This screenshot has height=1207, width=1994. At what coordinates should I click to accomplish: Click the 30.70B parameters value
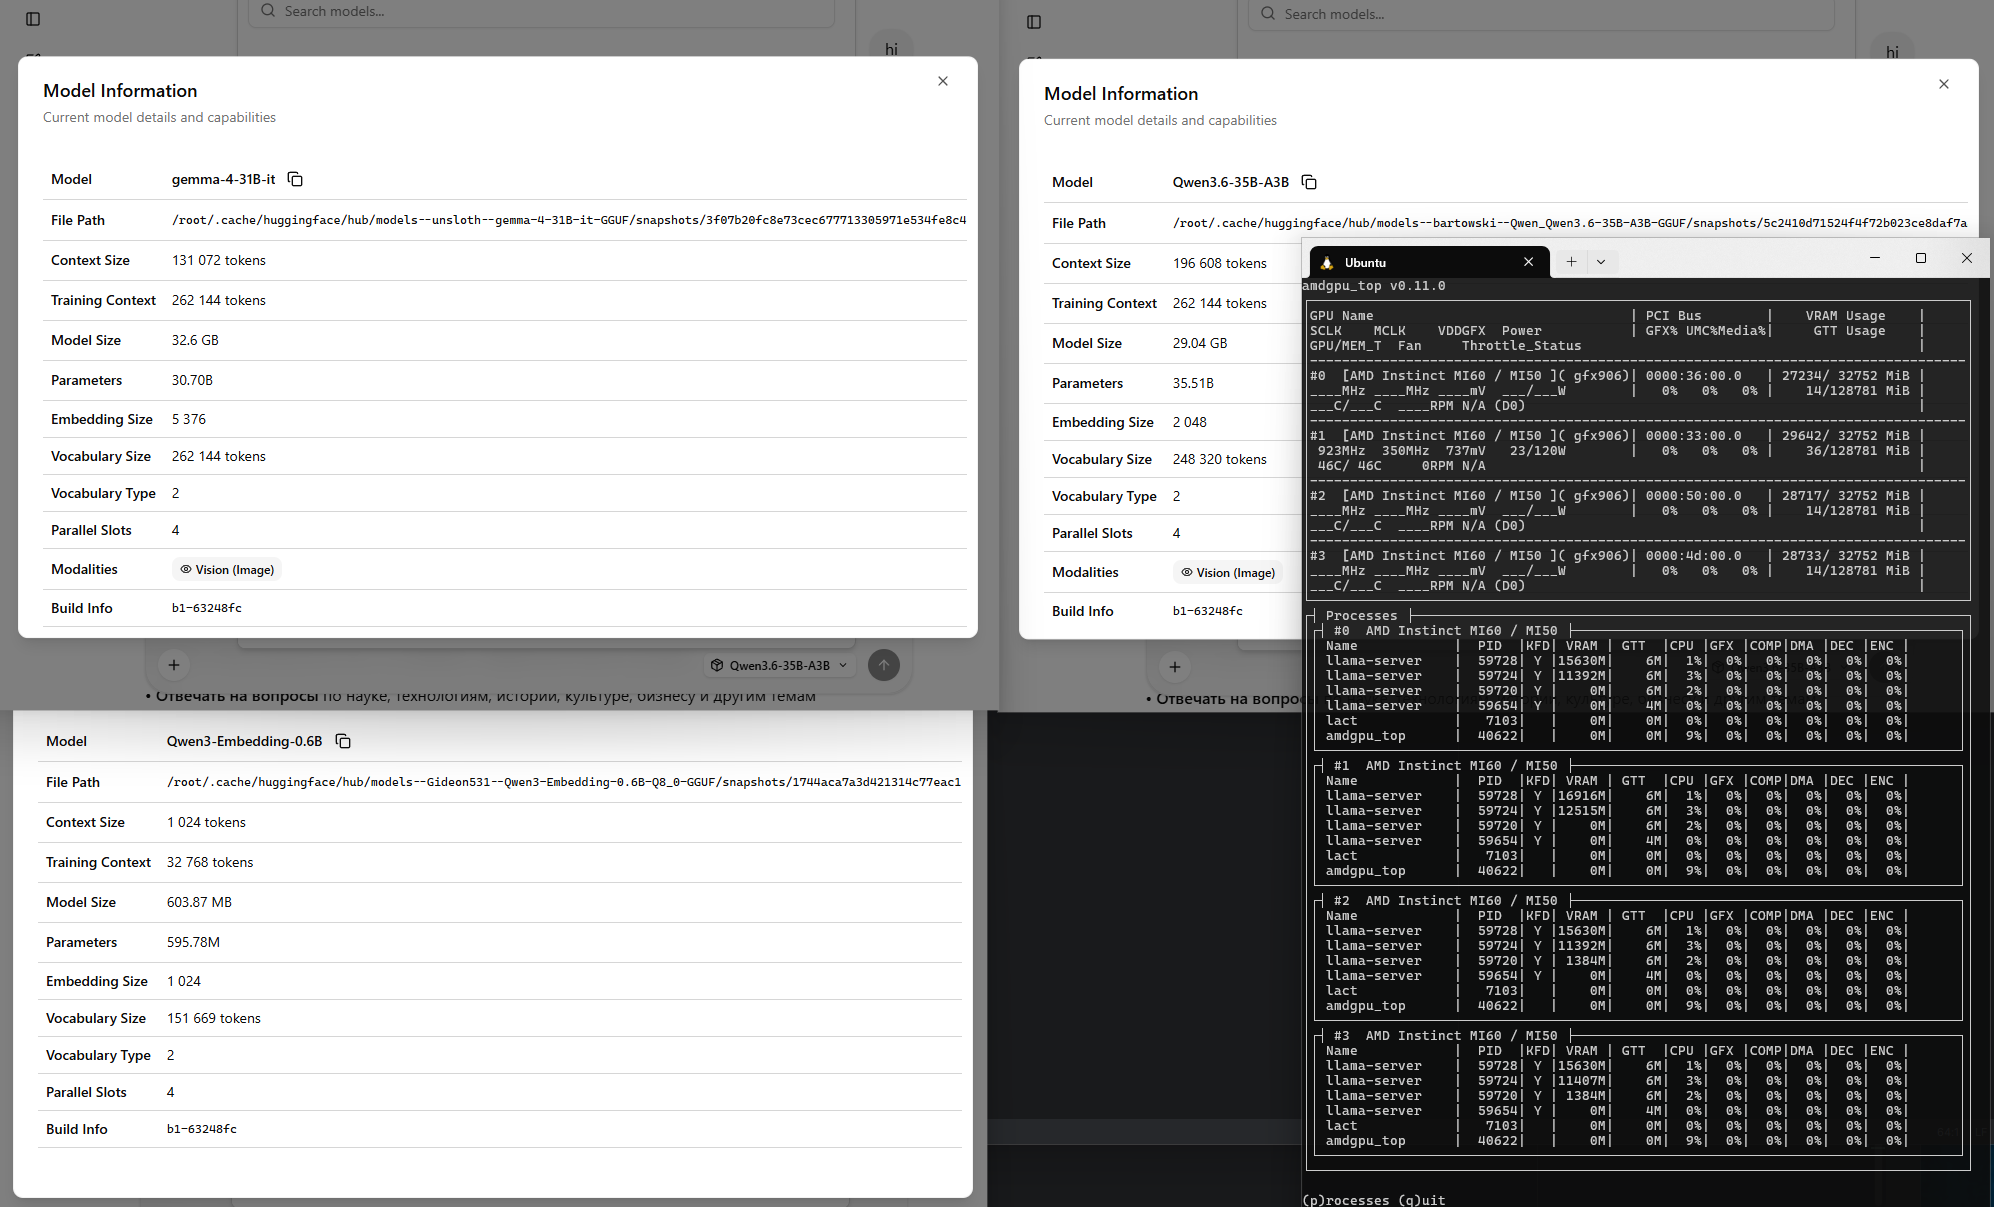tap(192, 380)
